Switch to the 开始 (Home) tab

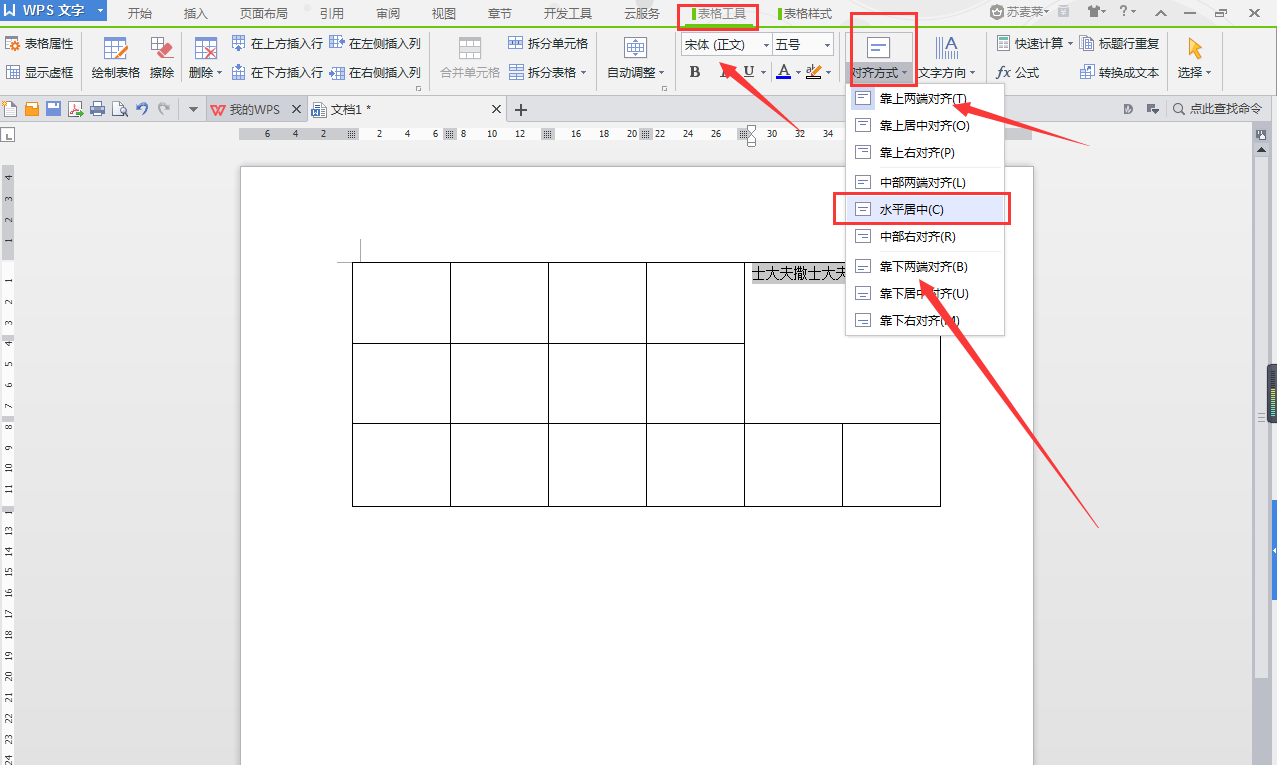pos(140,14)
